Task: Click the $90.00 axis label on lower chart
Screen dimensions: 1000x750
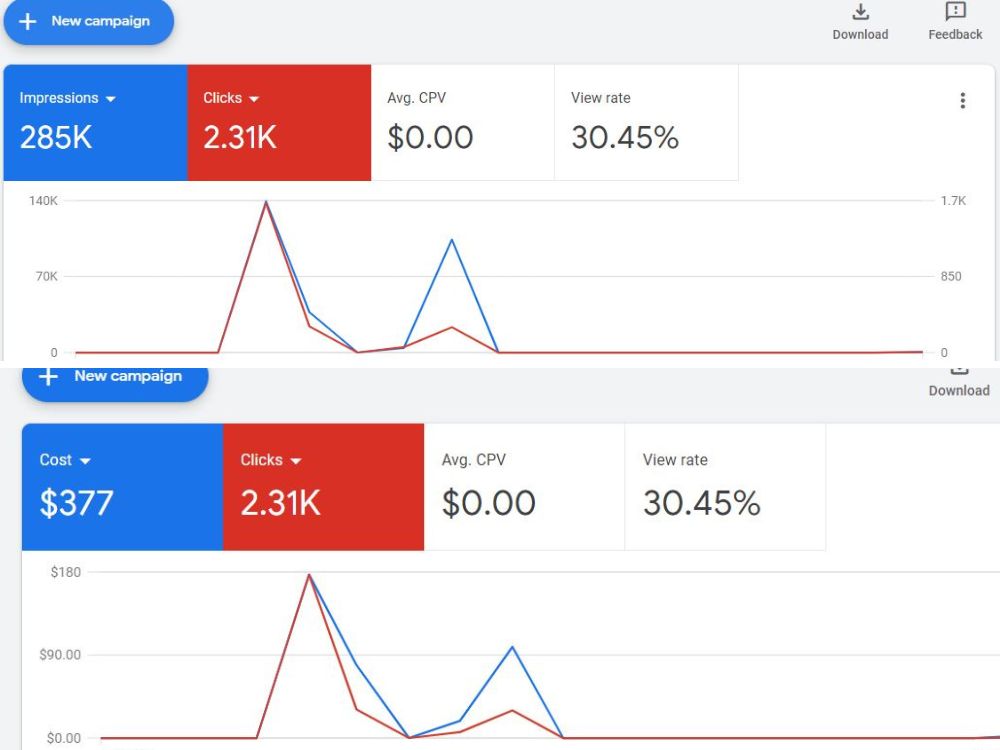Action: [60, 655]
